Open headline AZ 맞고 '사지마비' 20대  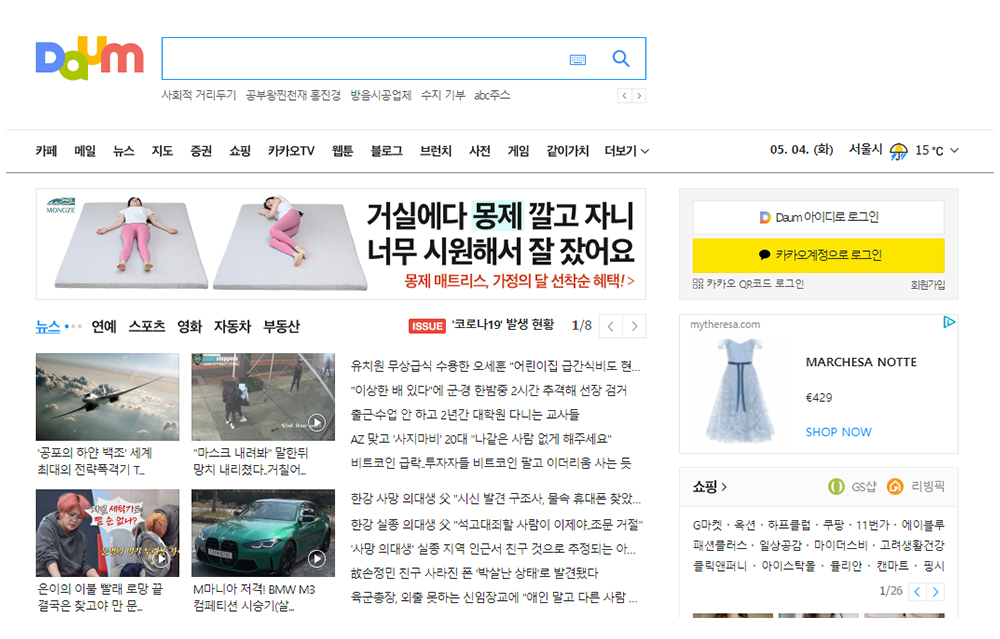481,439
